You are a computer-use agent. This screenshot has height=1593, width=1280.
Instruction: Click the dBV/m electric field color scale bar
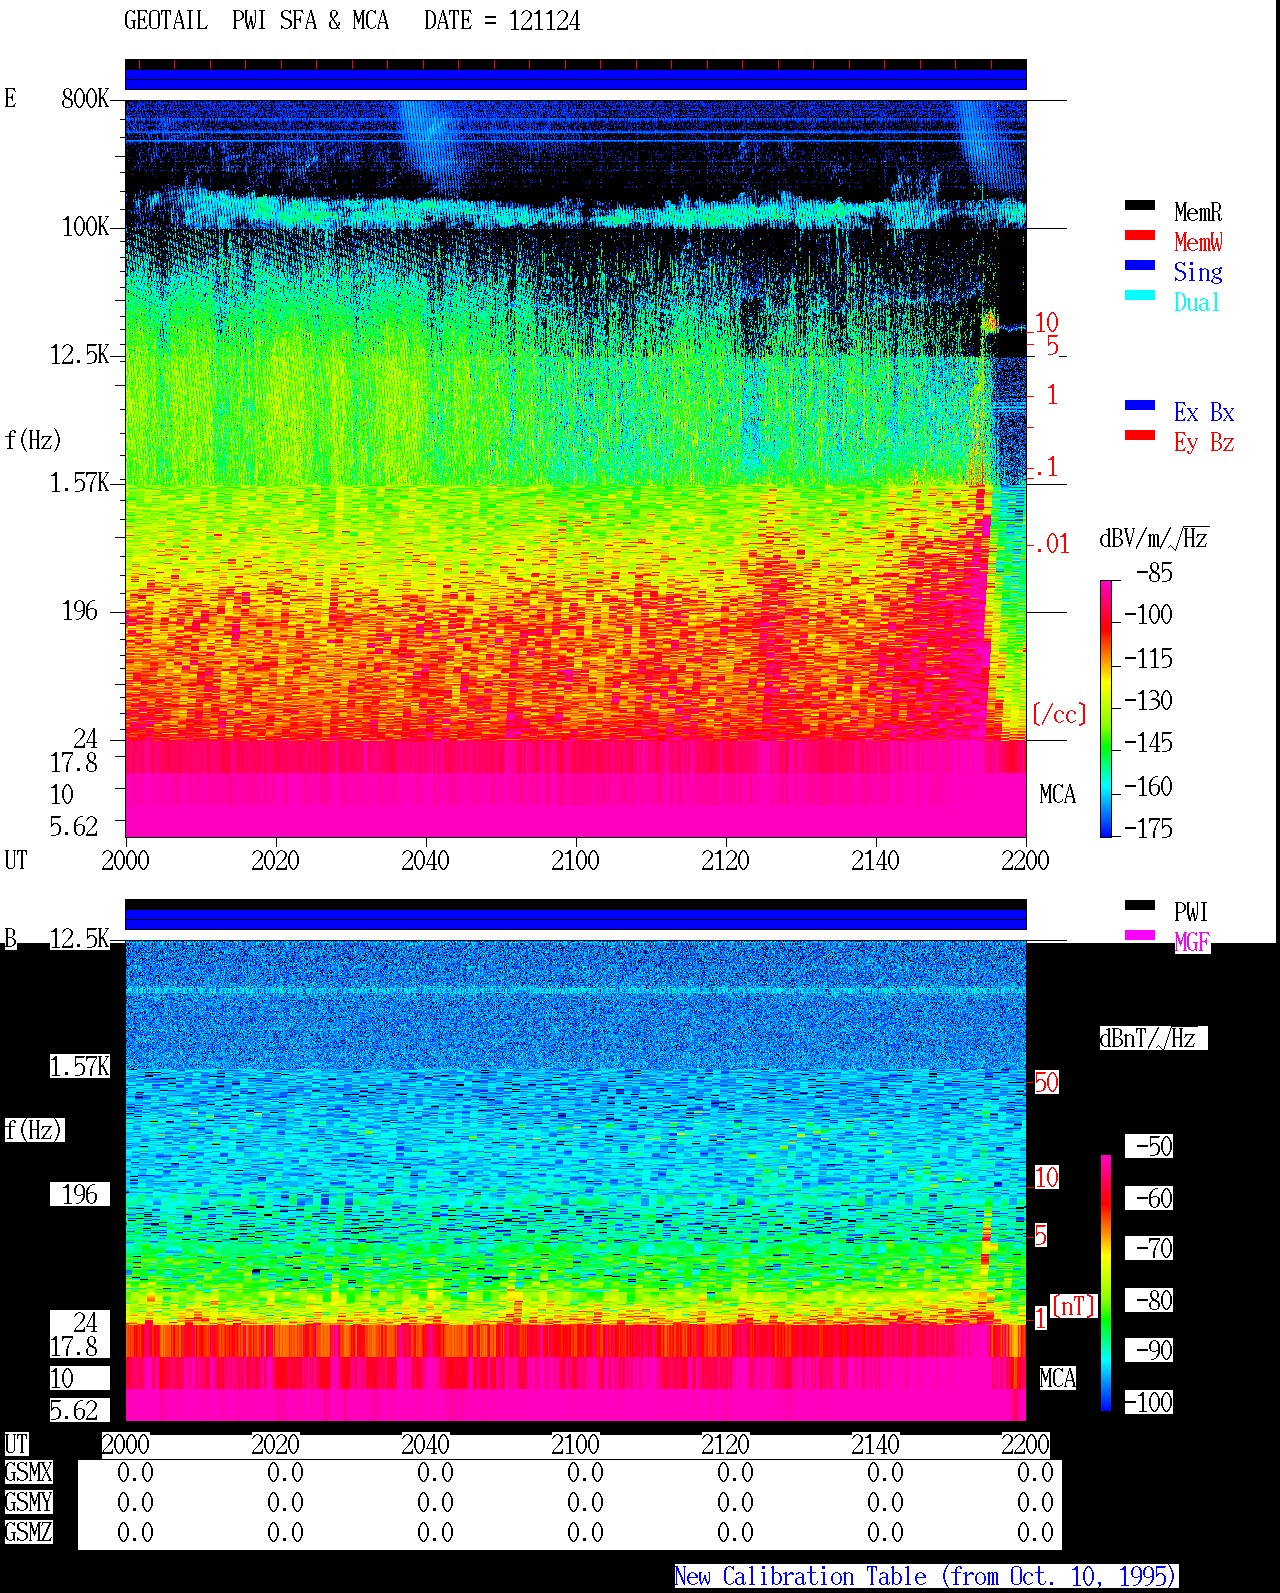tap(1106, 708)
